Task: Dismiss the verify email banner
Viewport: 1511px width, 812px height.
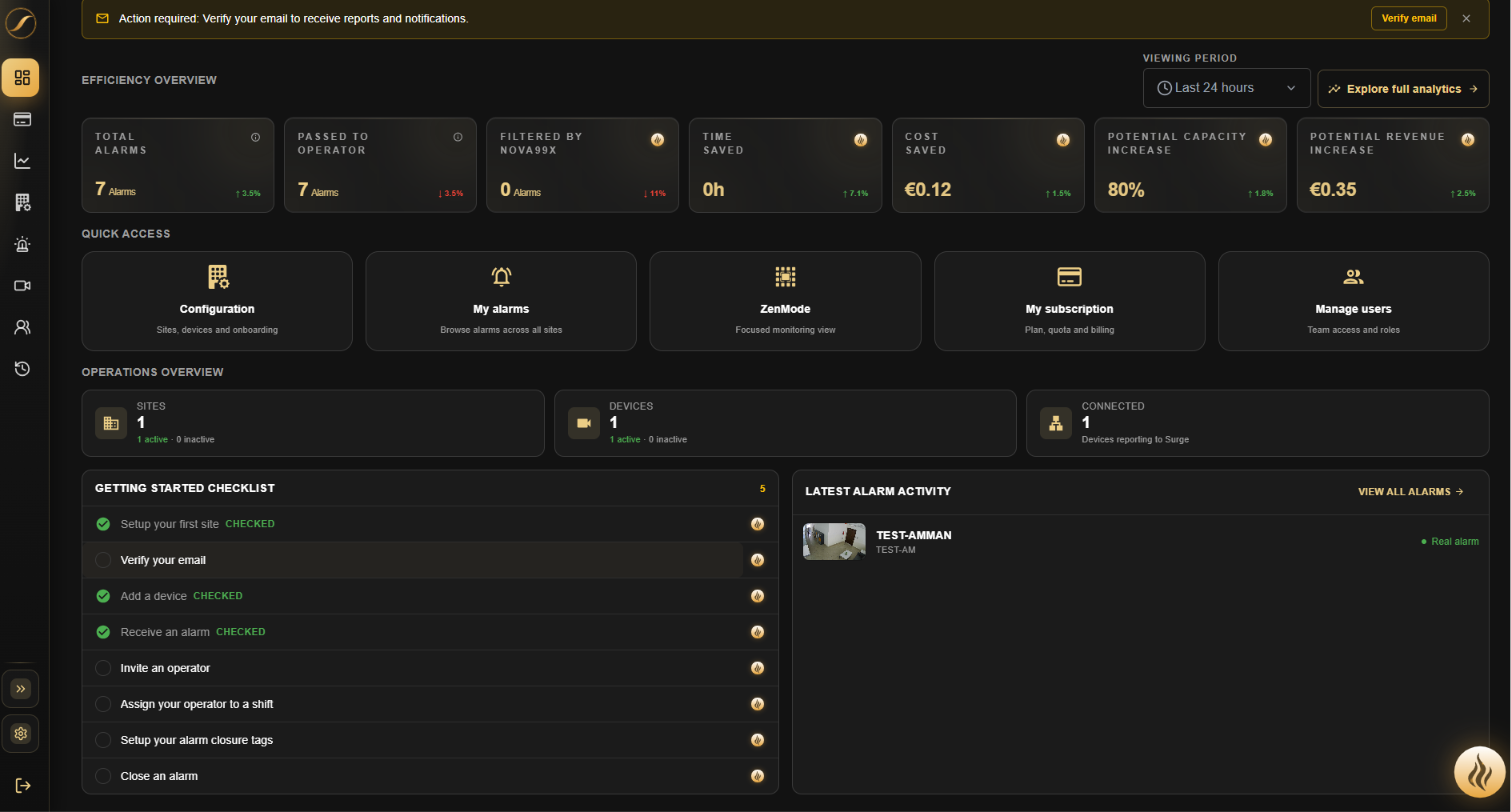Action: pos(1466,18)
